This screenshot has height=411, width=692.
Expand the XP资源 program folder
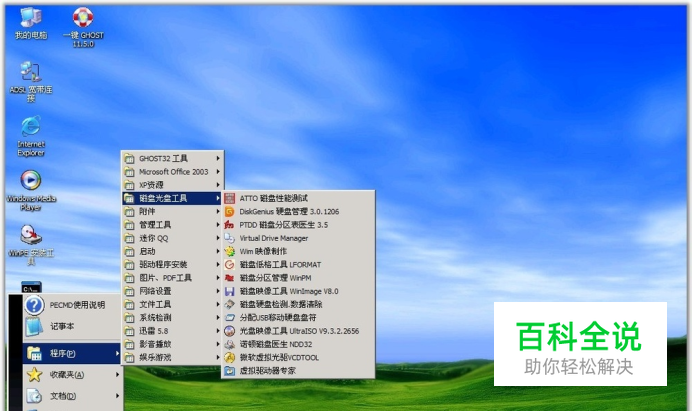coord(173,185)
